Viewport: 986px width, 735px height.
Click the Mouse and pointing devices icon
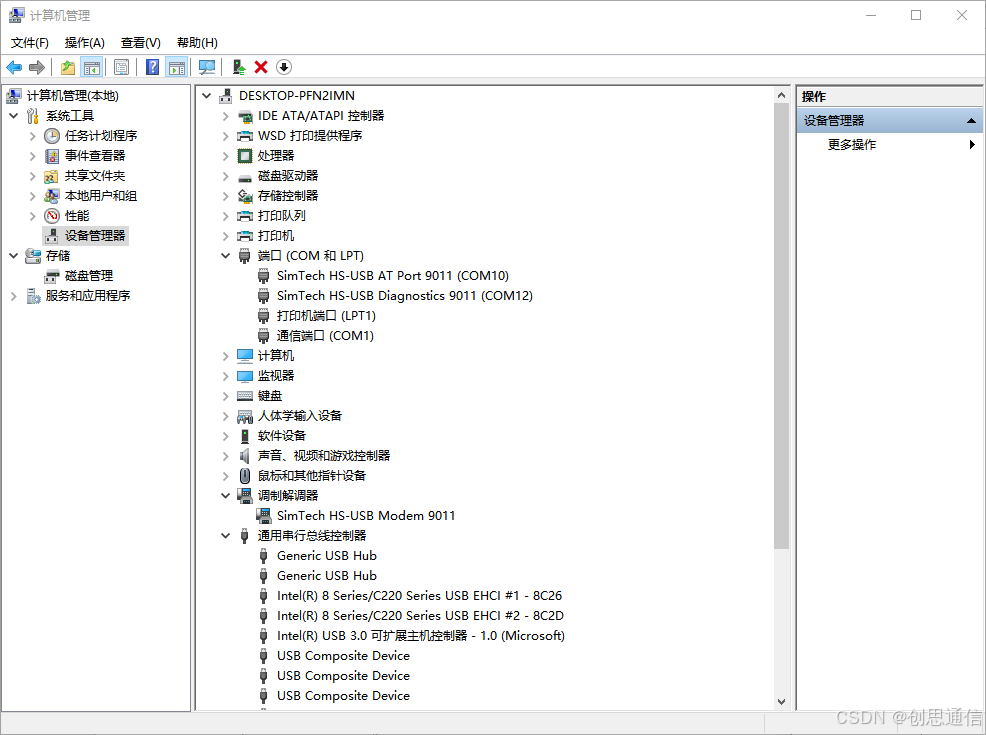pos(245,476)
